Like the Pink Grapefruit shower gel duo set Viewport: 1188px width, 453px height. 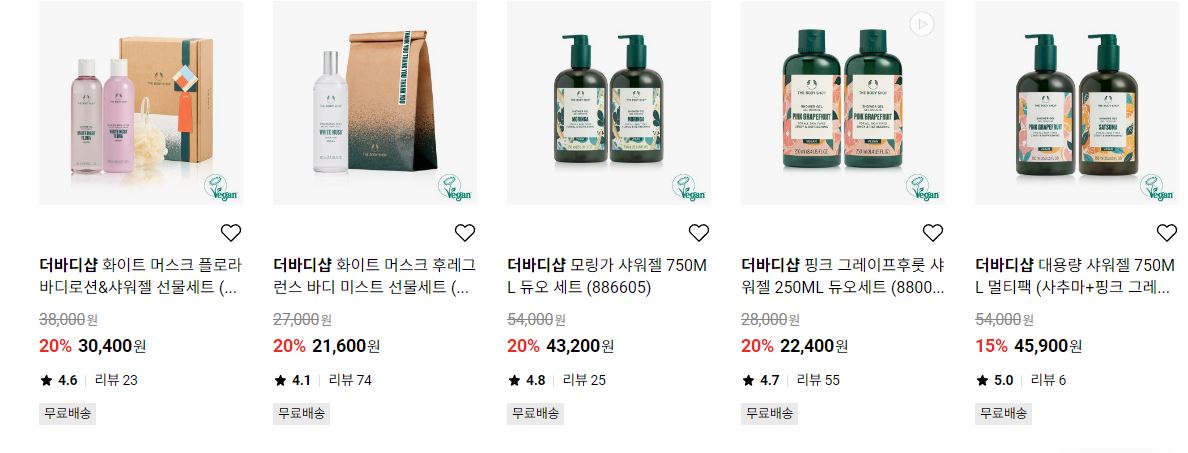point(933,233)
